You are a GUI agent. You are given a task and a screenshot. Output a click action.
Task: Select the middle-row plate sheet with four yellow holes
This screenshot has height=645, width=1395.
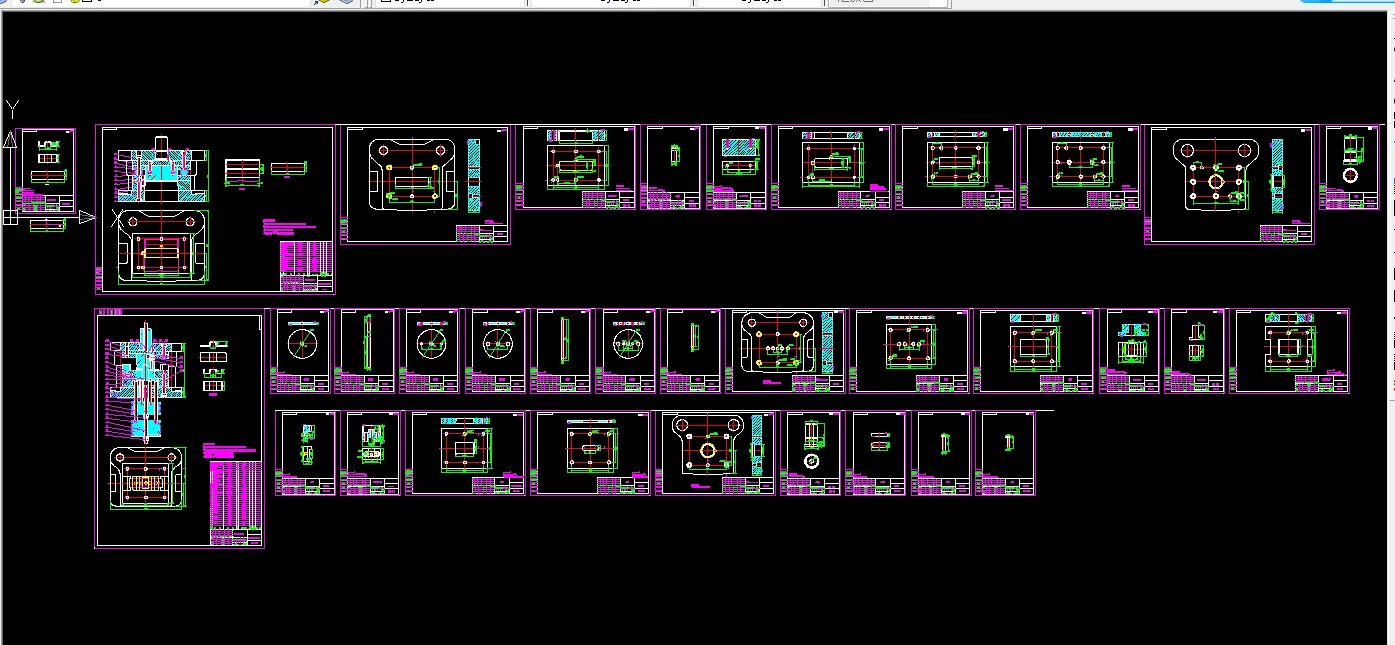[x=786, y=350]
